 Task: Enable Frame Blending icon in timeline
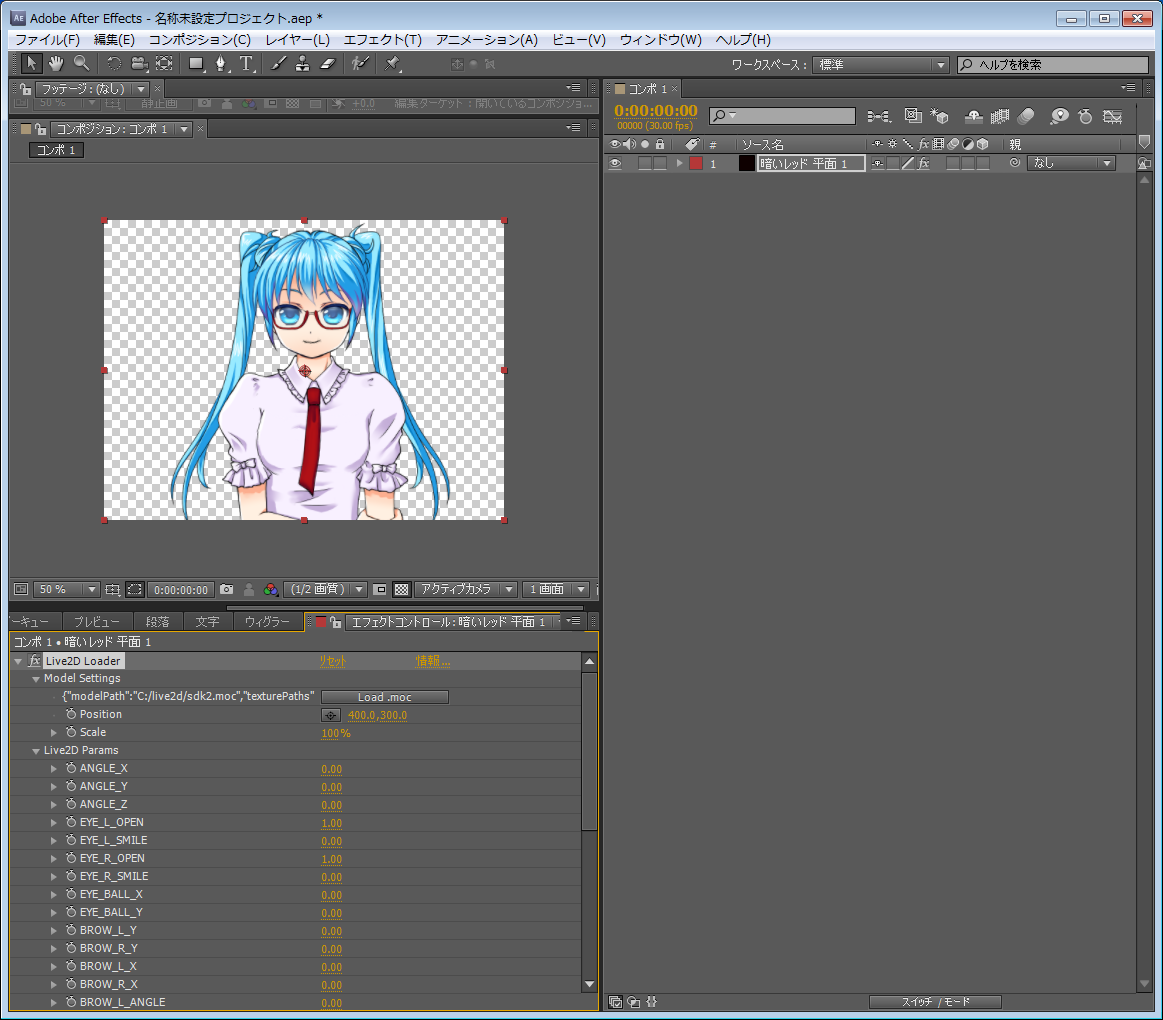coord(1000,116)
